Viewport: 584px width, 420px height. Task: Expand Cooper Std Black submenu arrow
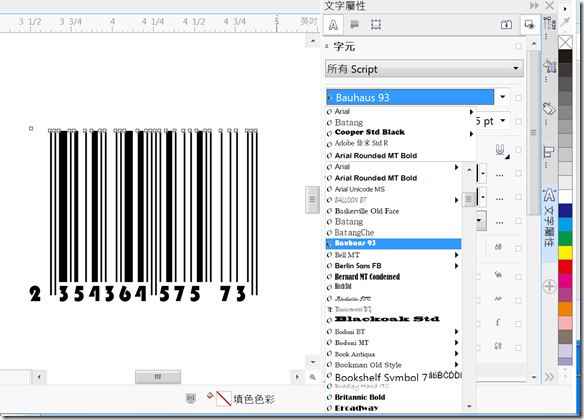pyautogui.click(x=471, y=133)
